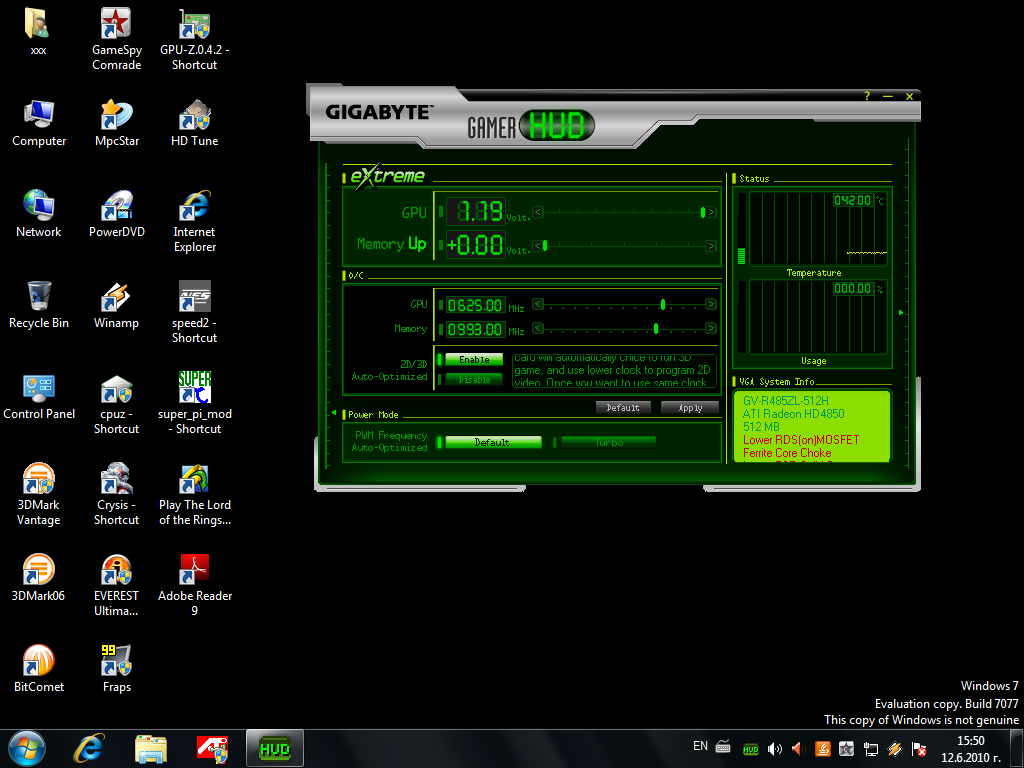Screen dimensions: 1024x768
Task: Apply the overclock settings
Action: [x=690, y=408]
